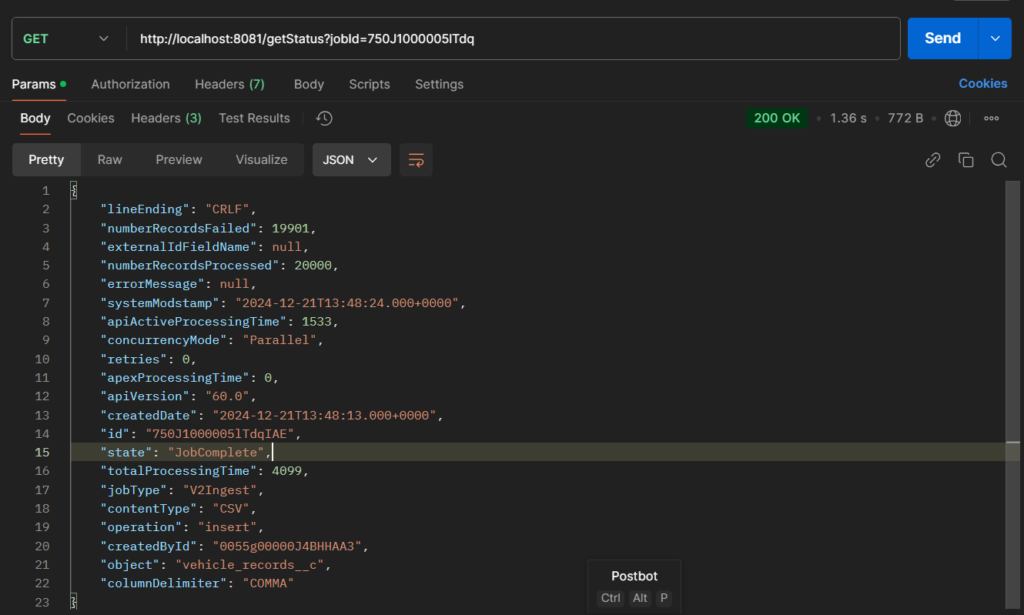
Task: Switch to Preview view mode
Action: (179, 160)
